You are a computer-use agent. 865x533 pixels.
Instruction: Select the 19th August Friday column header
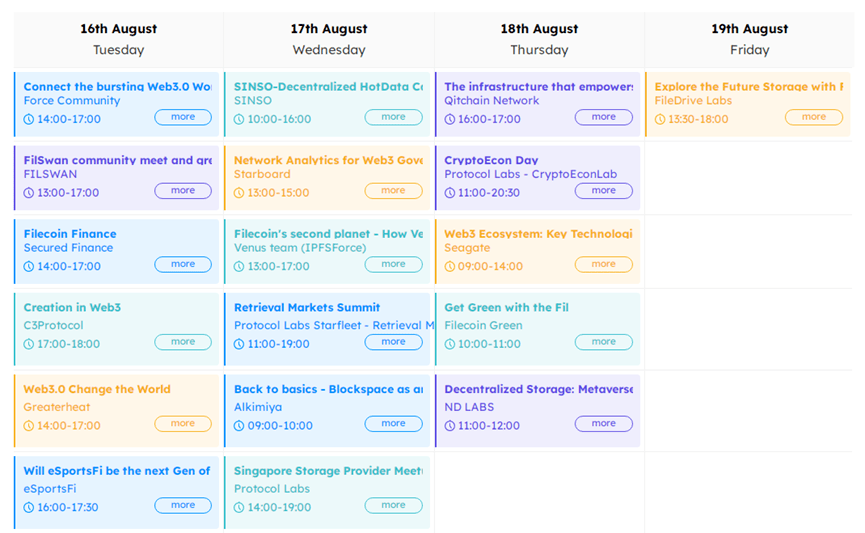(749, 39)
